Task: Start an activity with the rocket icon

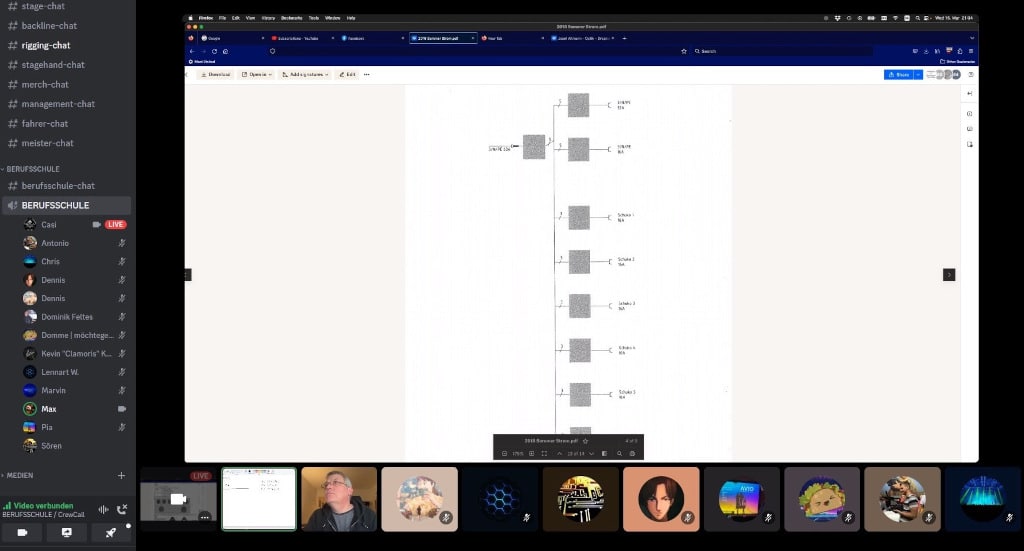Action: (x=111, y=533)
